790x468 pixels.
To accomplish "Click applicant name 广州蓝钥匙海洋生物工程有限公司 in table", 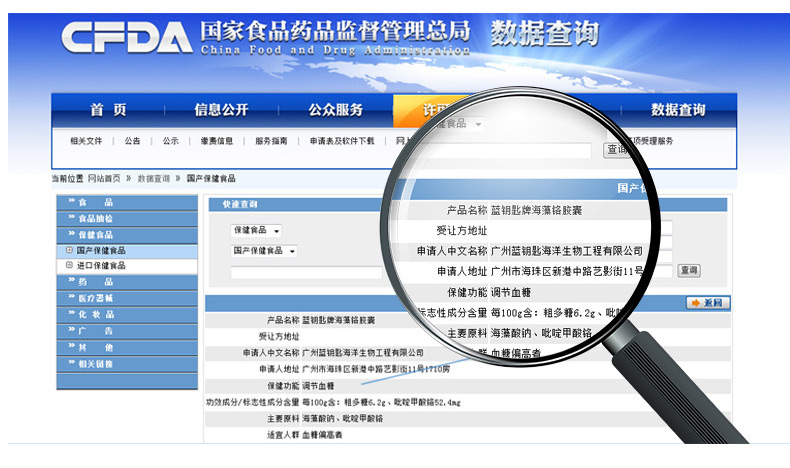I will (363, 353).
